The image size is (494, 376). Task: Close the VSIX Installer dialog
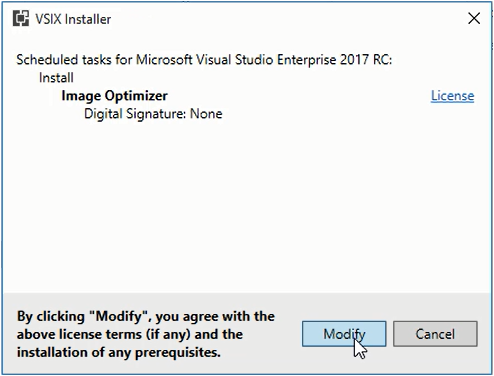474,18
